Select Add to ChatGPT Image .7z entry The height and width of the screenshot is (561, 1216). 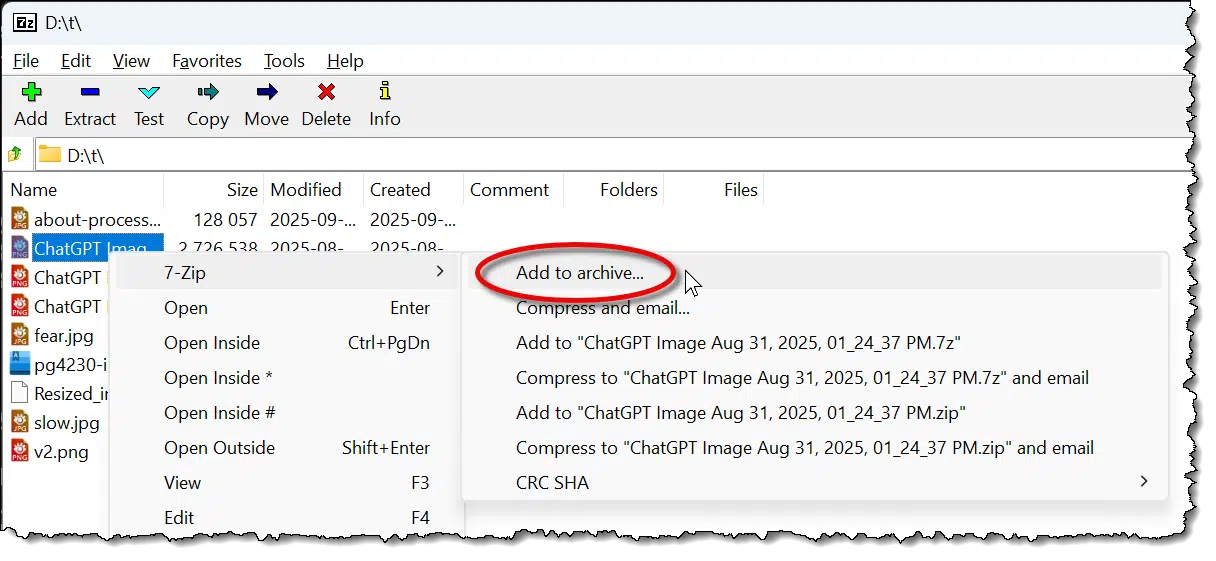tap(738, 343)
